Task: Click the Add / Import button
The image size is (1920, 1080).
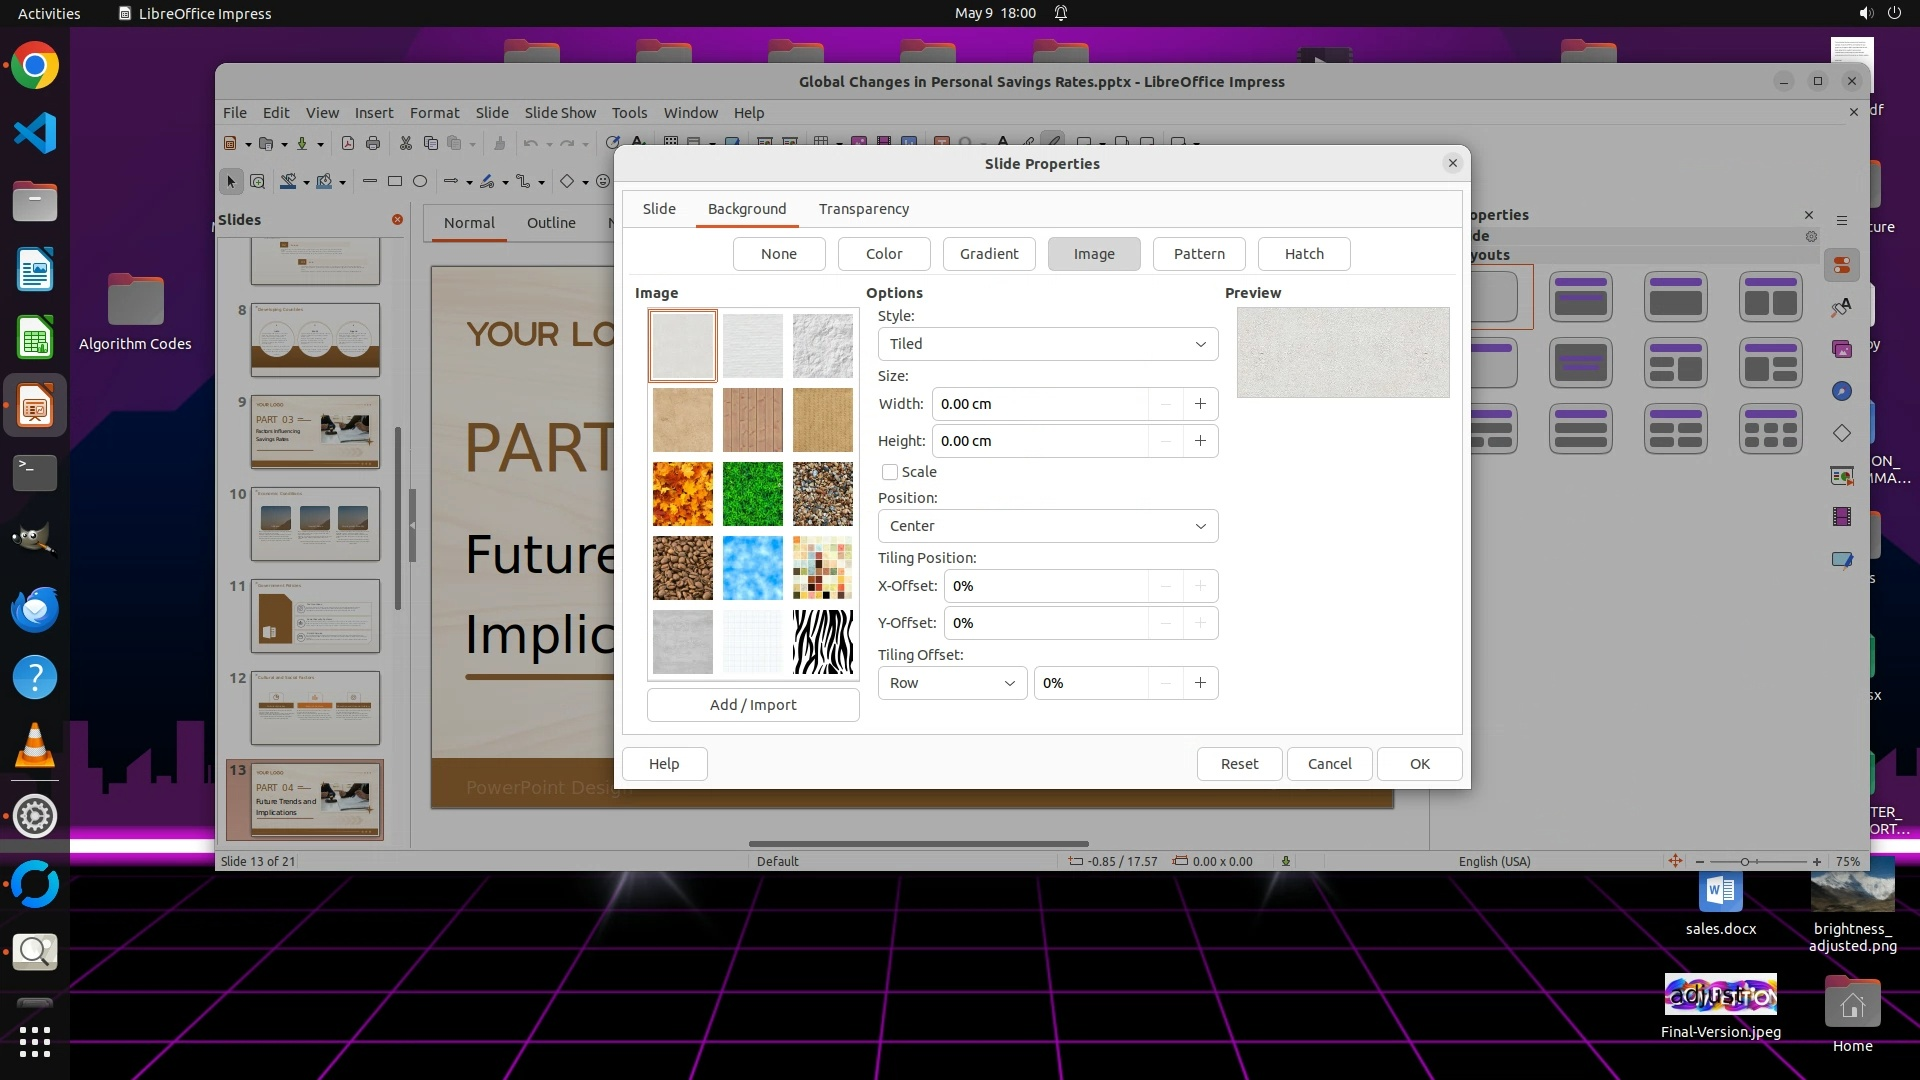Action: pos(752,705)
